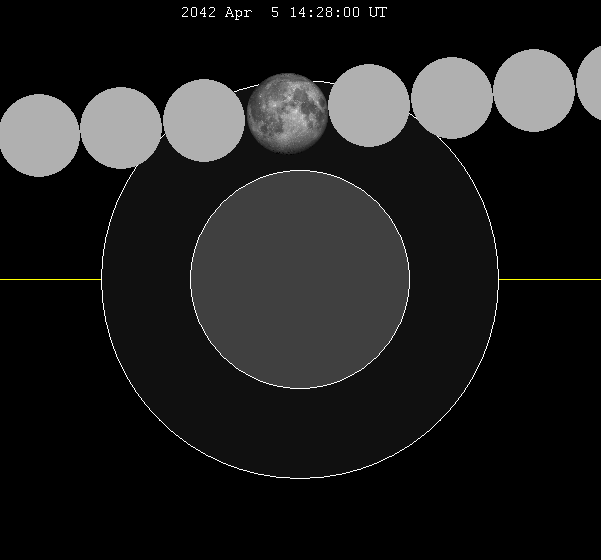Image resolution: width=601 pixels, height=560 pixels.
Task: Click the center of the gray umbra circle
Action: pos(300,279)
